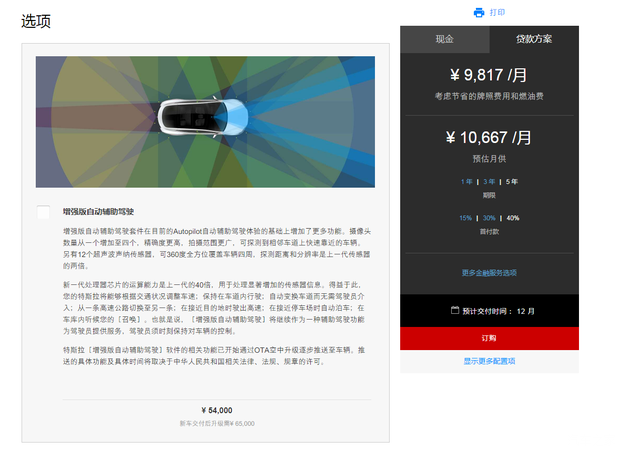Click the ¥ 9,817 /月 savings-adjusted price
This screenshot has height=451, width=620.
[489, 75]
